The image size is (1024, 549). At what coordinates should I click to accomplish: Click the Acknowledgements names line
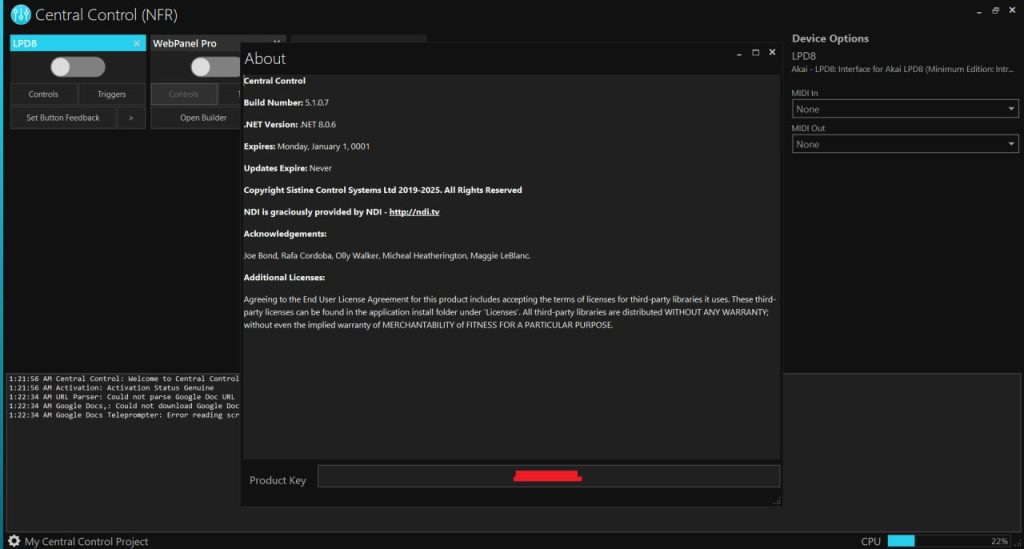point(387,255)
